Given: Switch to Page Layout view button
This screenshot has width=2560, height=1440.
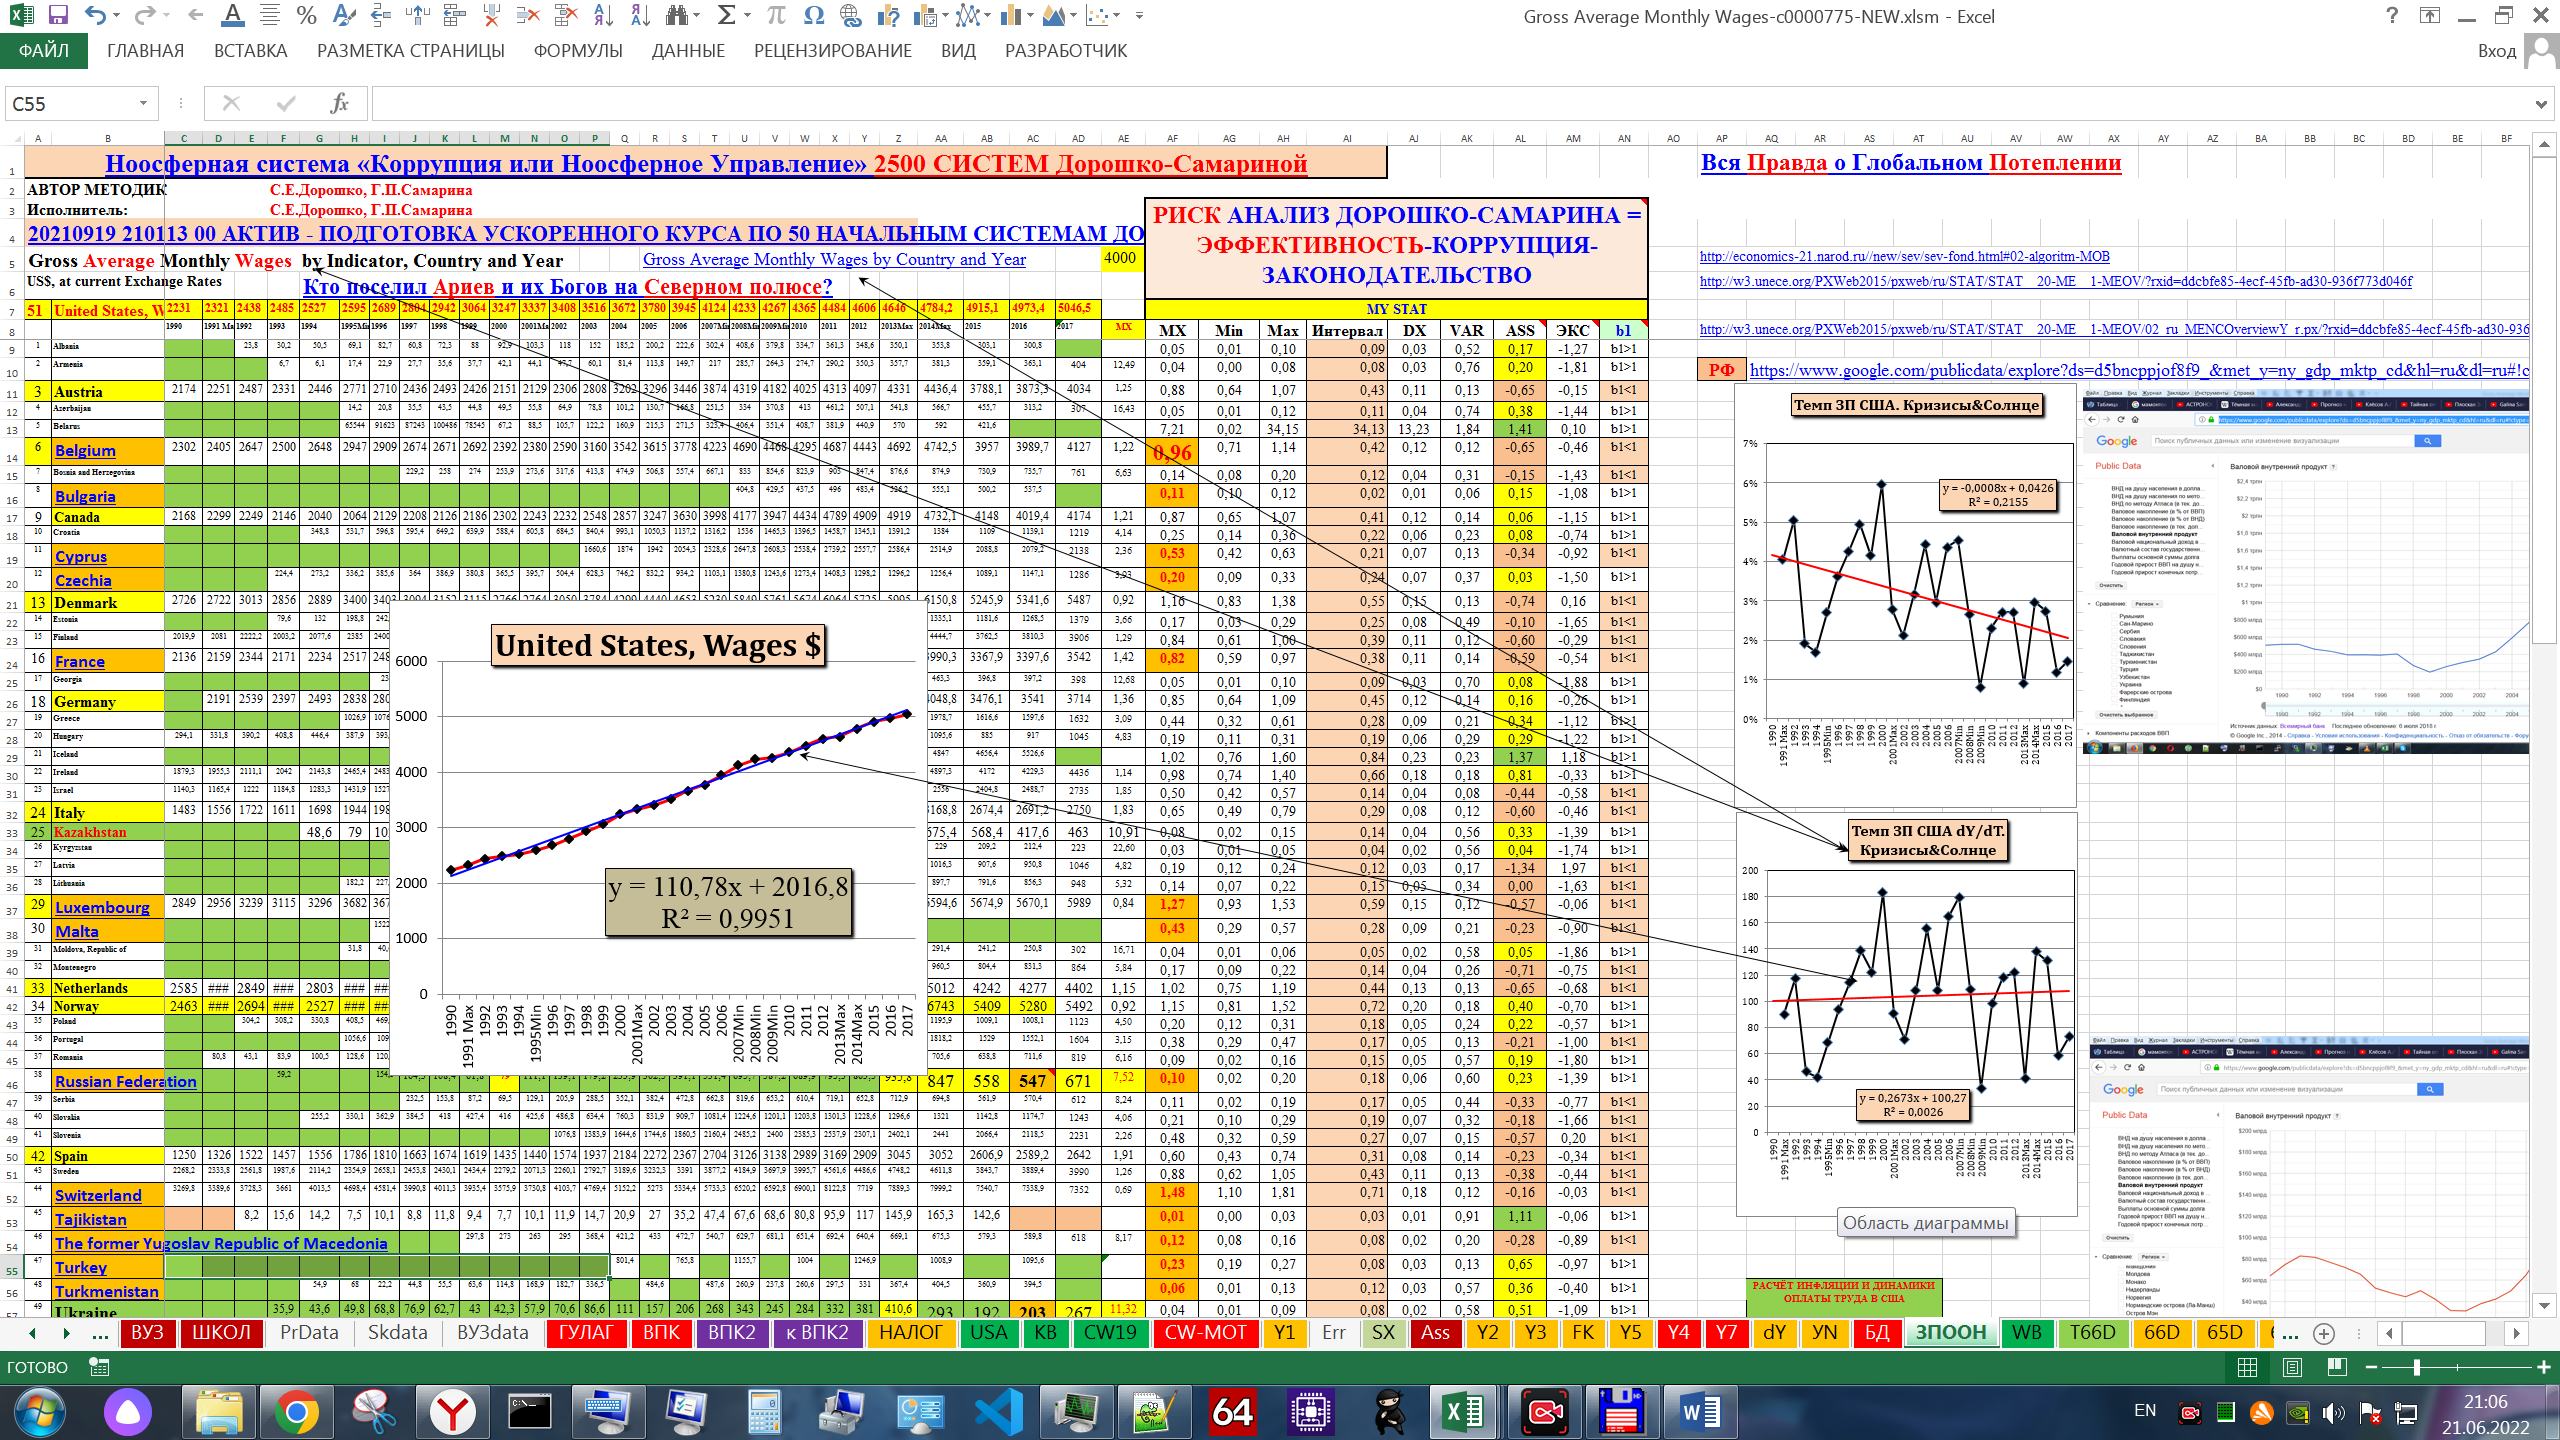Looking at the screenshot, I should (2292, 1367).
